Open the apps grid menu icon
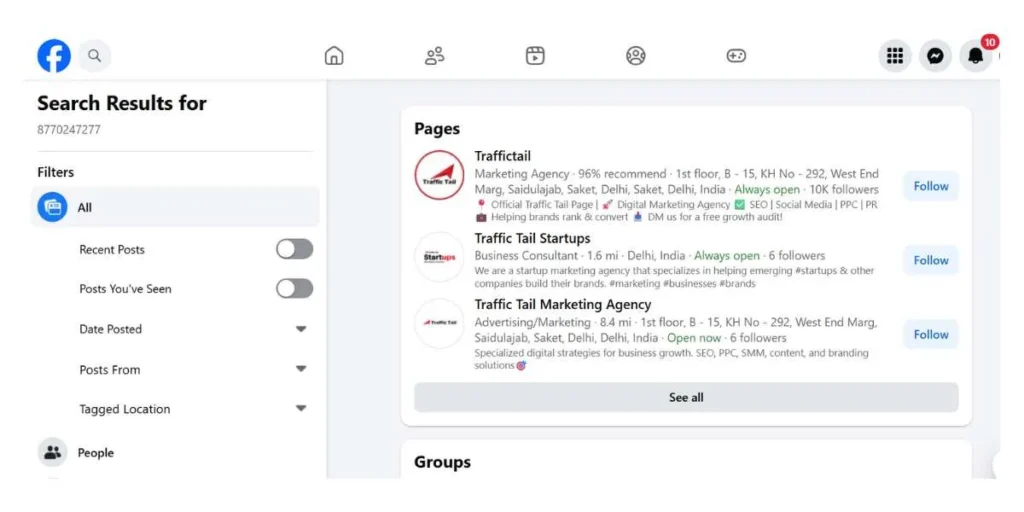The width and height of the screenshot is (1024, 512). [895, 56]
